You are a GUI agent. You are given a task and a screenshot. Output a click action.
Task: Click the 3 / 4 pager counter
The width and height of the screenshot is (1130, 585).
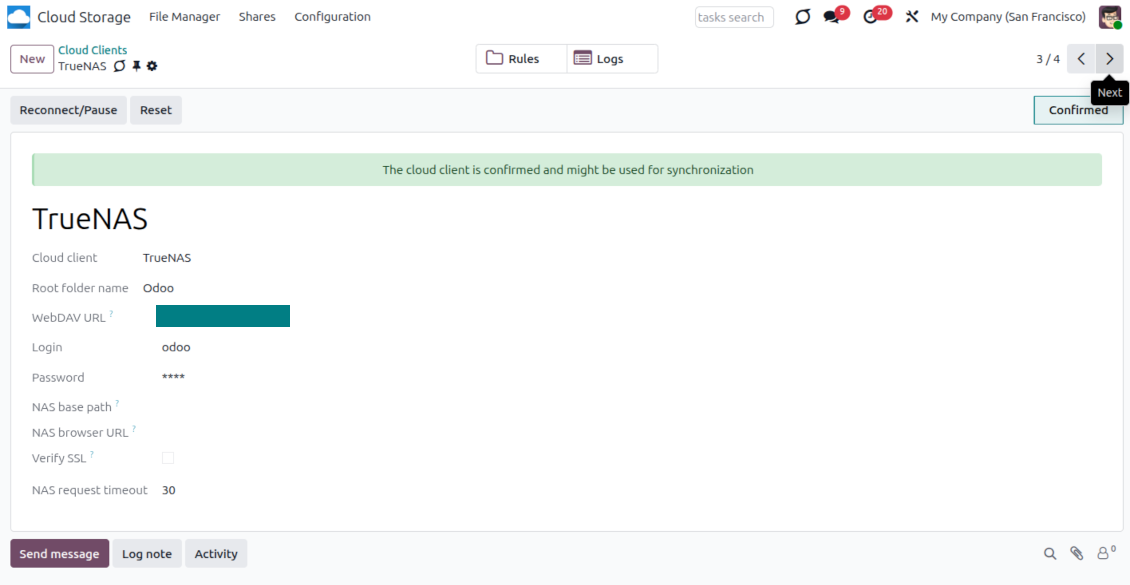pyautogui.click(x=1048, y=59)
